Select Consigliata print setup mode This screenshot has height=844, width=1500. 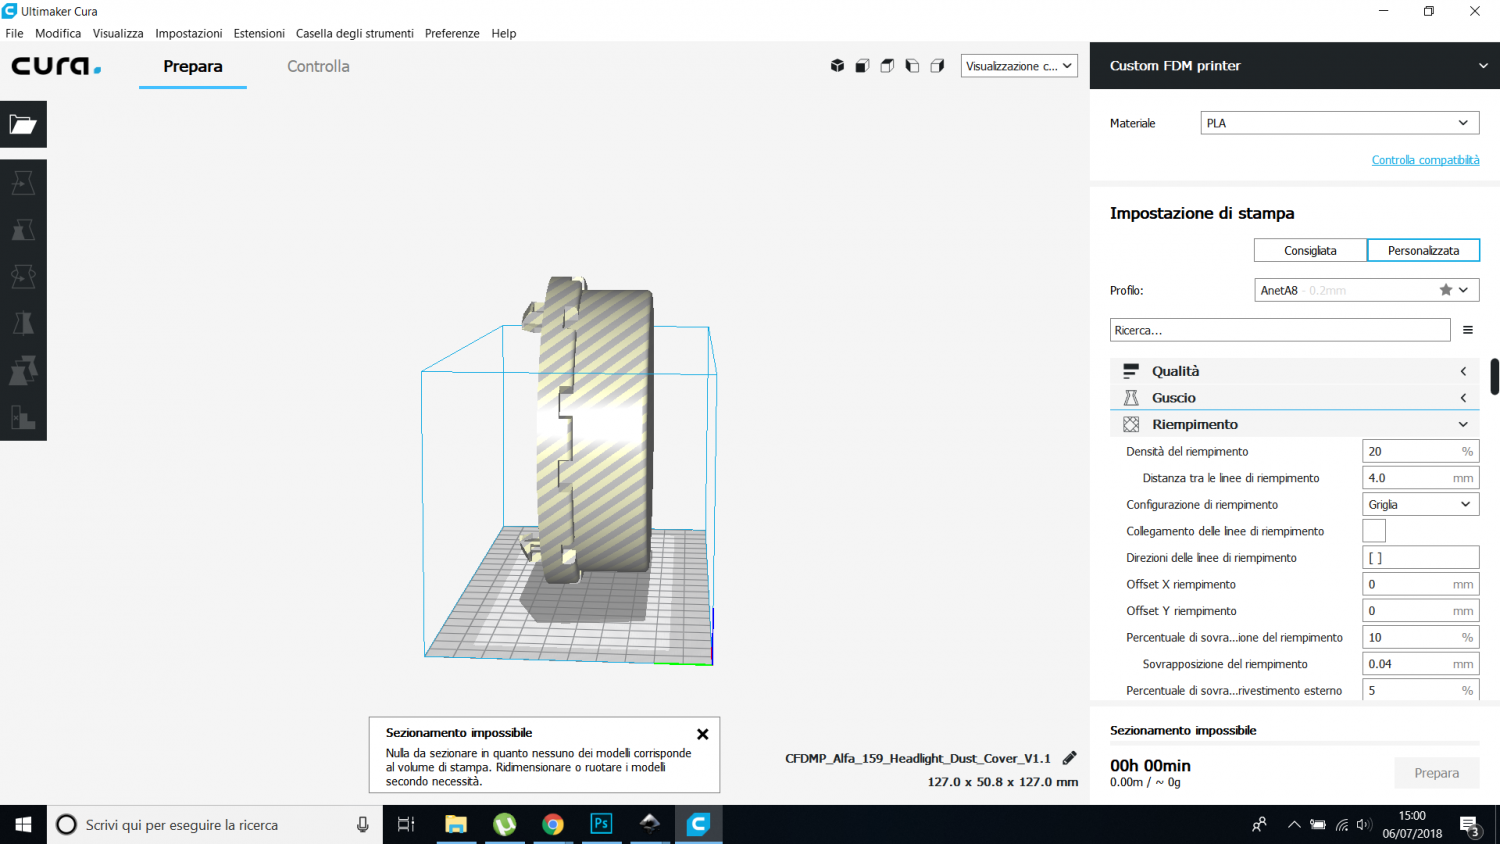coord(1310,250)
